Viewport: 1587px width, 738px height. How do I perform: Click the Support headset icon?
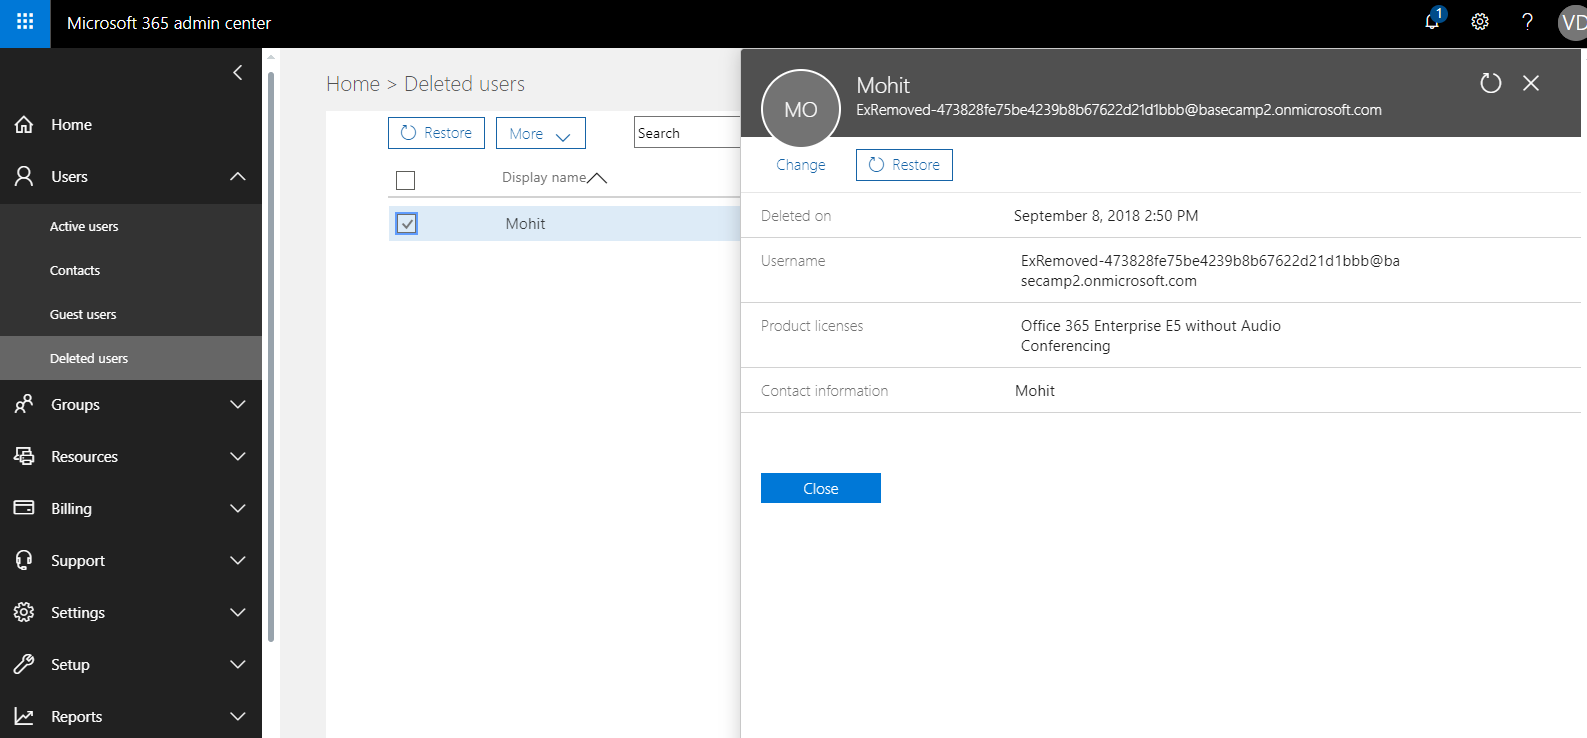point(24,561)
